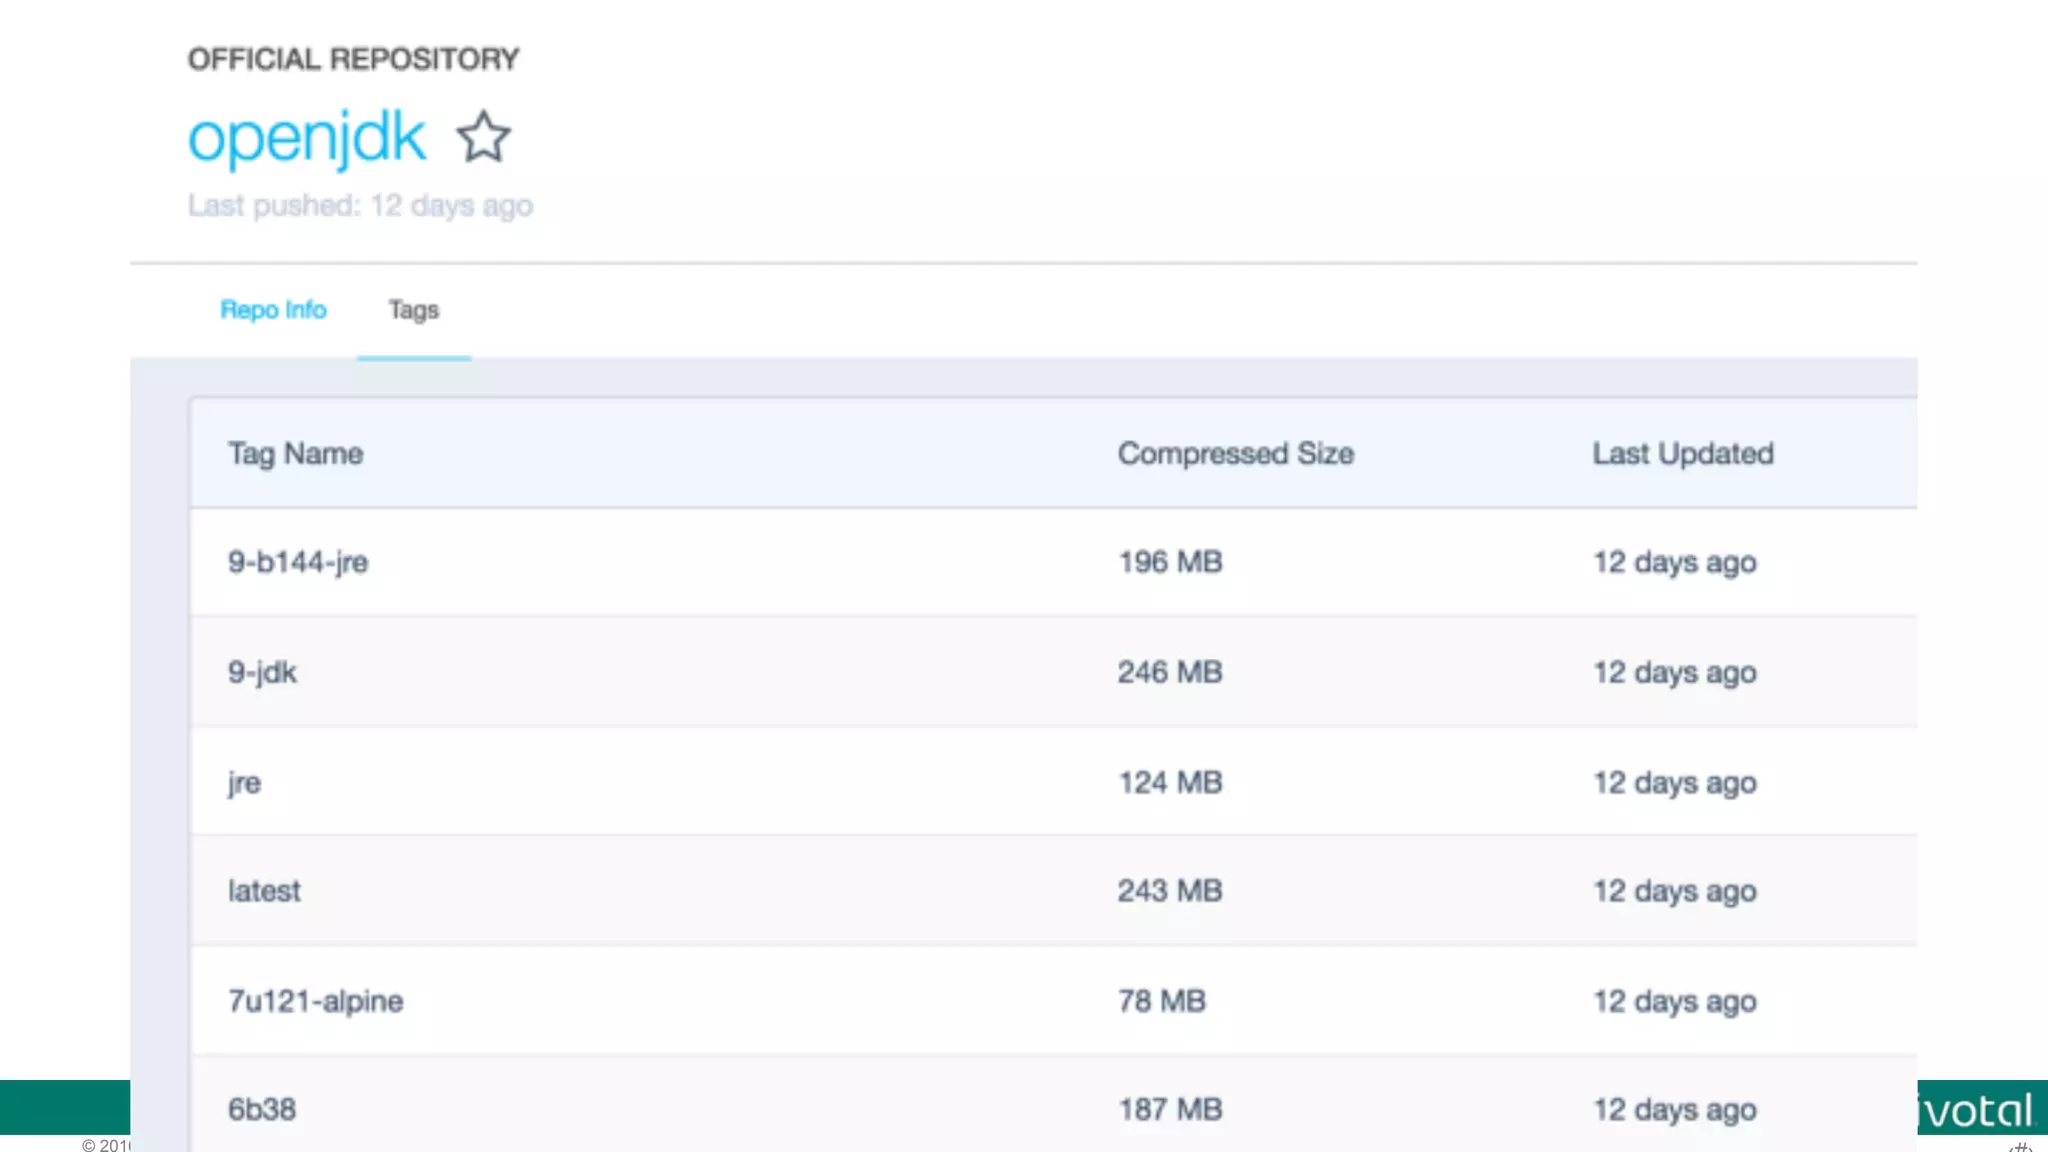The height and width of the screenshot is (1152, 2048).
Task: Select the 7u121-alpine tag
Action: coord(315,1001)
